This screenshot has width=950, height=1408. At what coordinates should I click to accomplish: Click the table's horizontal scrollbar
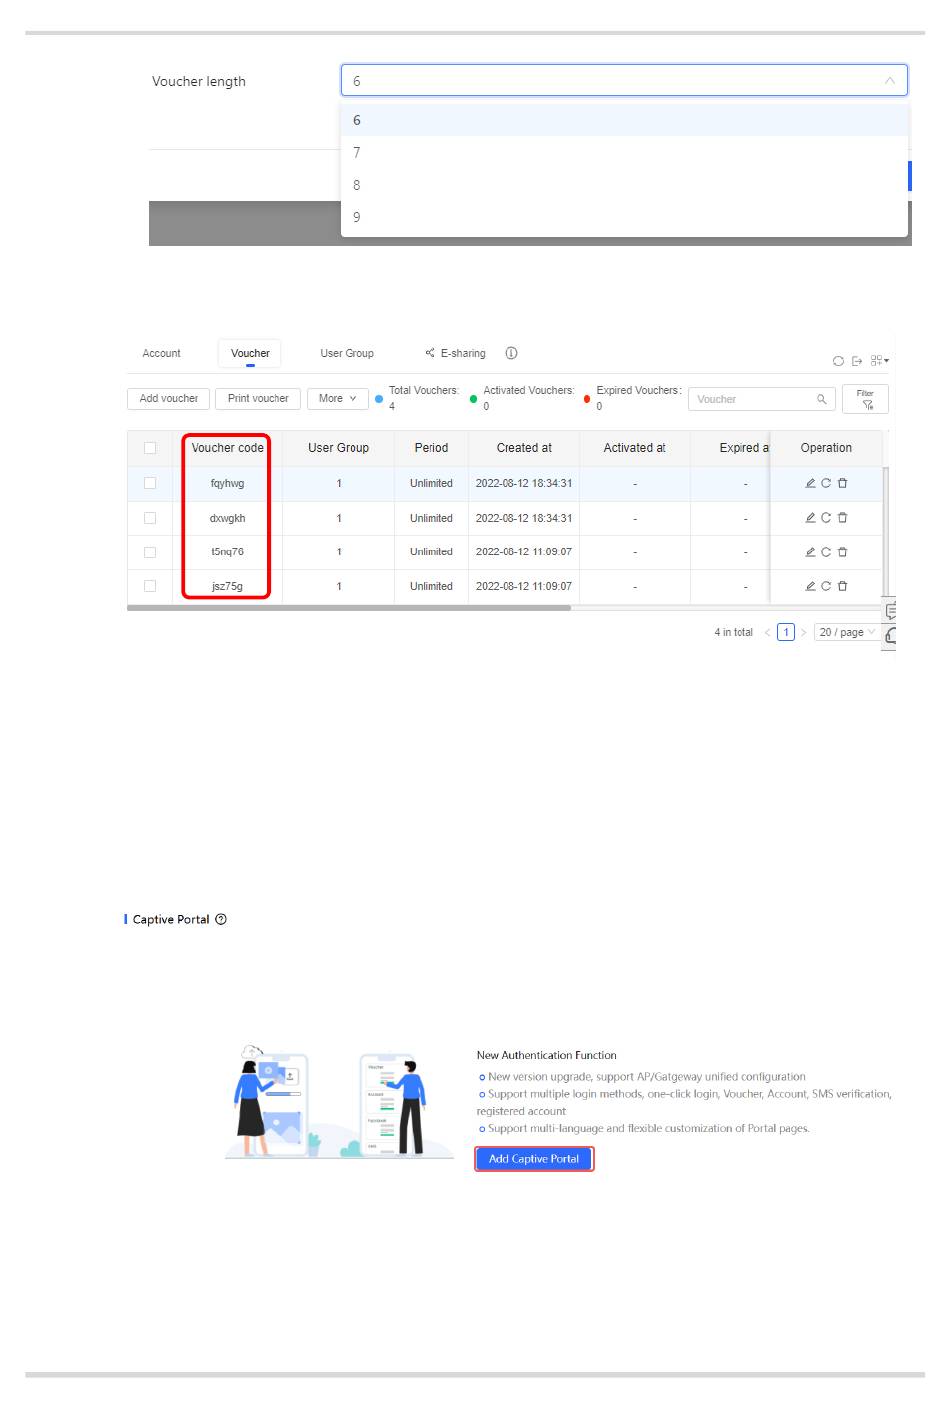tap(349, 607)
